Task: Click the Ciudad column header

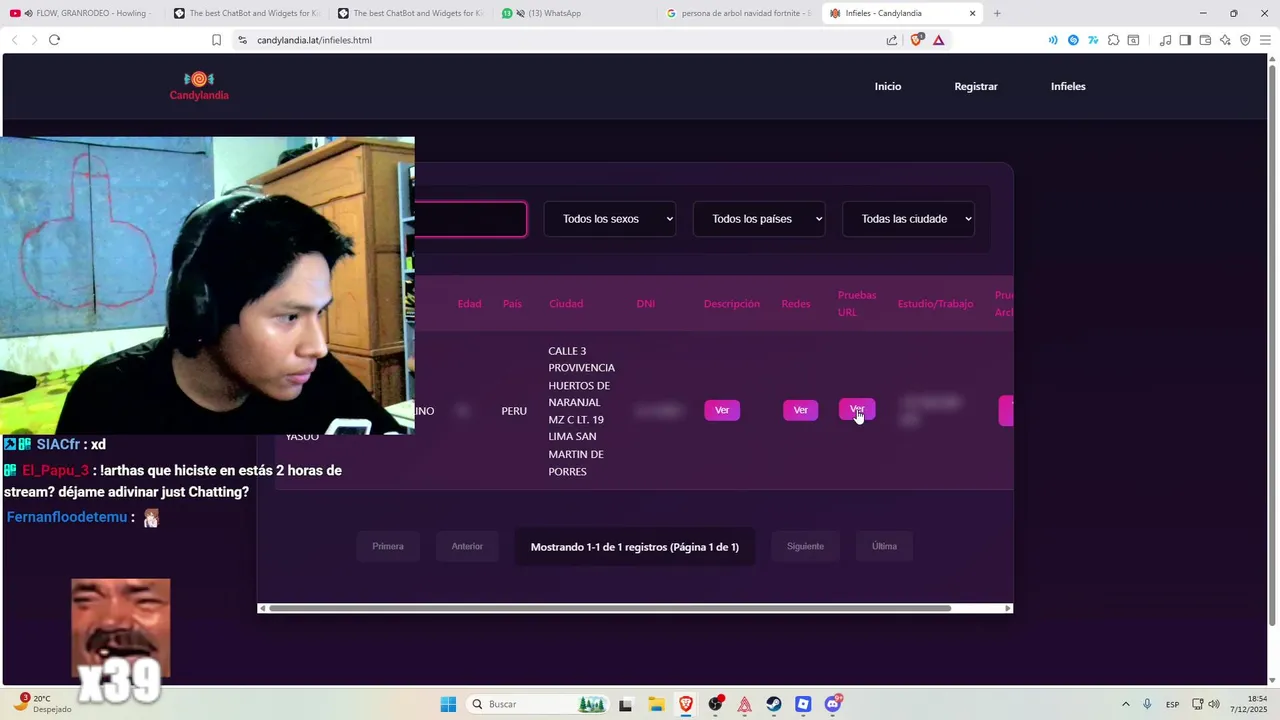Action: click(566, 304)
